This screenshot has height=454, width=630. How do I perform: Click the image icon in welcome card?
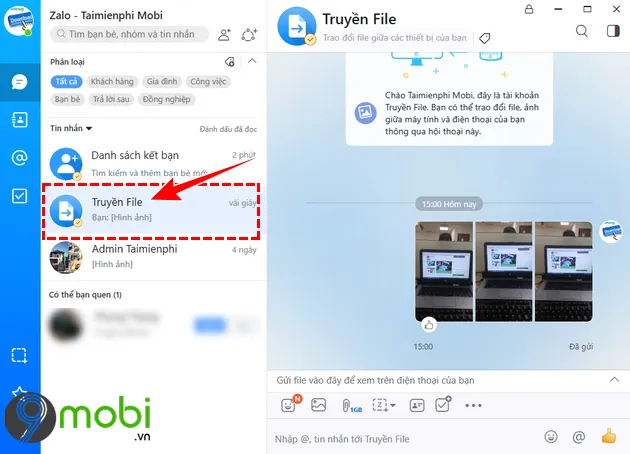(365, 113)
